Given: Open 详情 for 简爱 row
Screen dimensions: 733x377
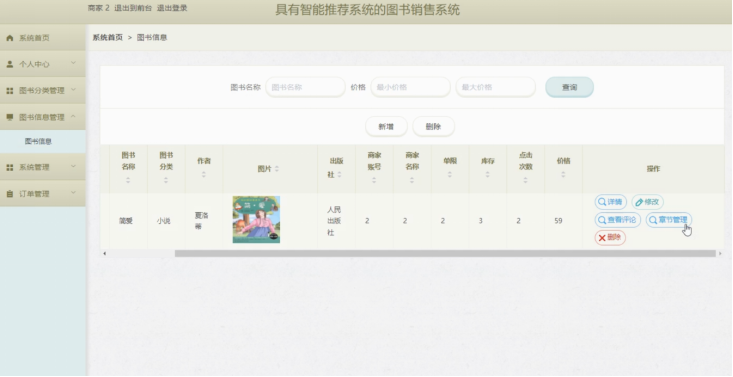Looking at the screenshot, I should point(611,202).
